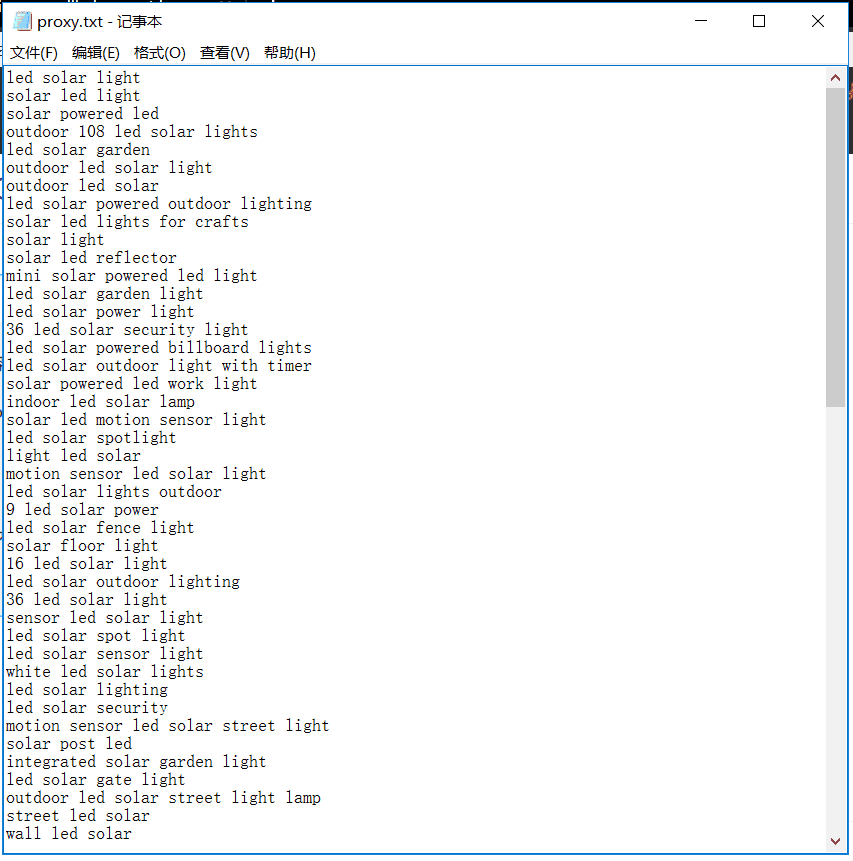Image resolution: width=853 pixels, height=861 pixels.
Task: Click line 'solar led lights for crafts'
Action: [127, 222]
